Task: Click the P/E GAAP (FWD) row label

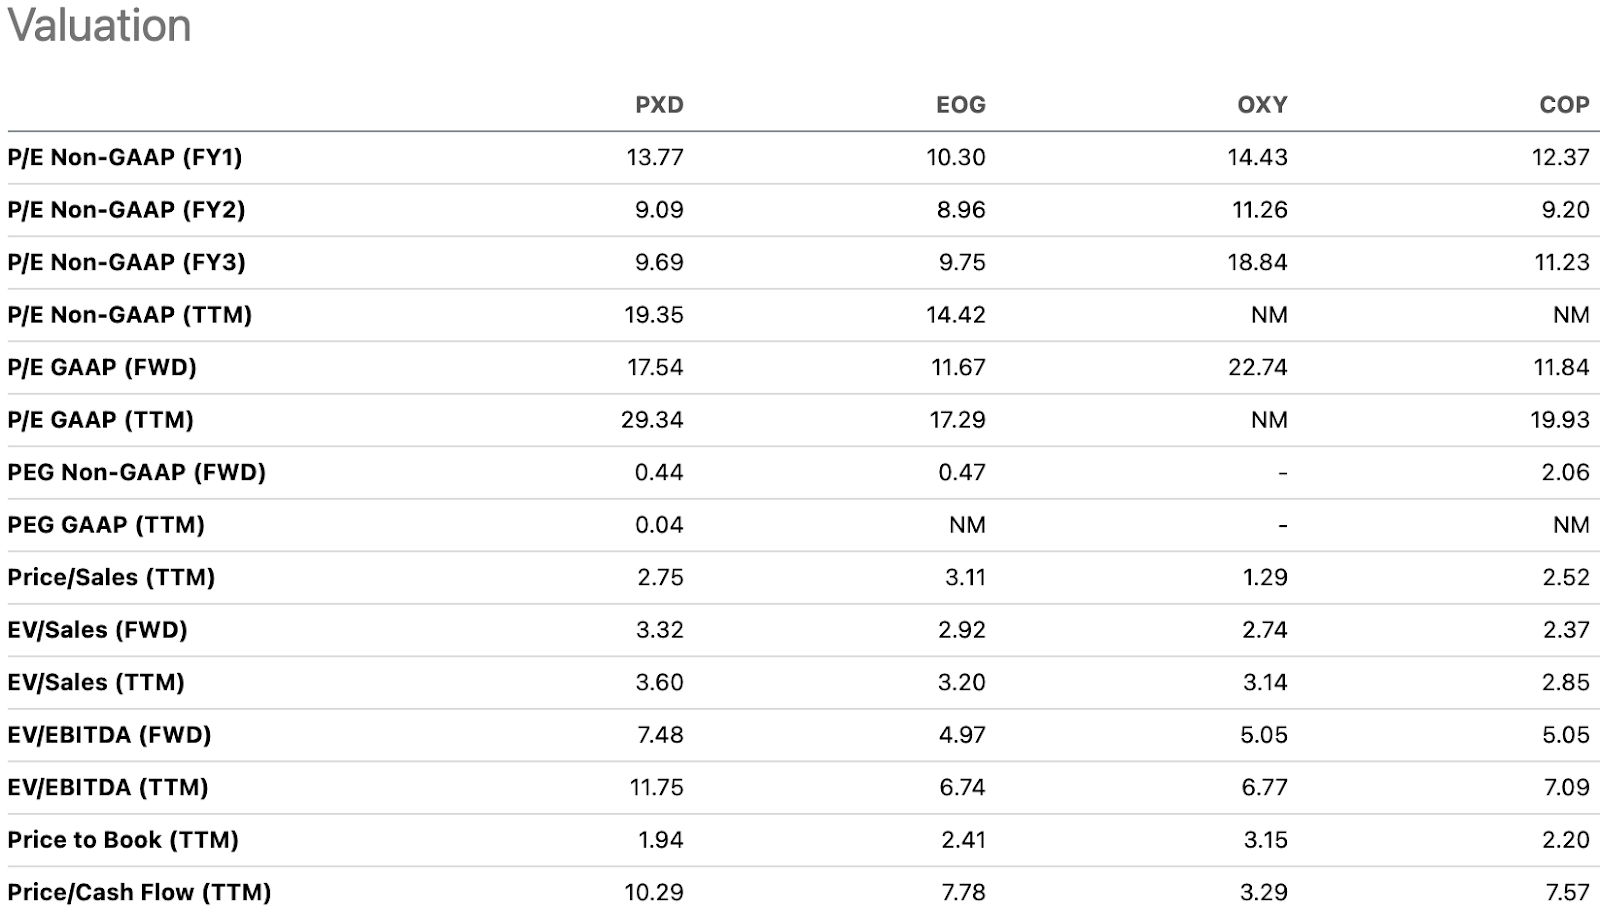Action: tap(102, 367)
